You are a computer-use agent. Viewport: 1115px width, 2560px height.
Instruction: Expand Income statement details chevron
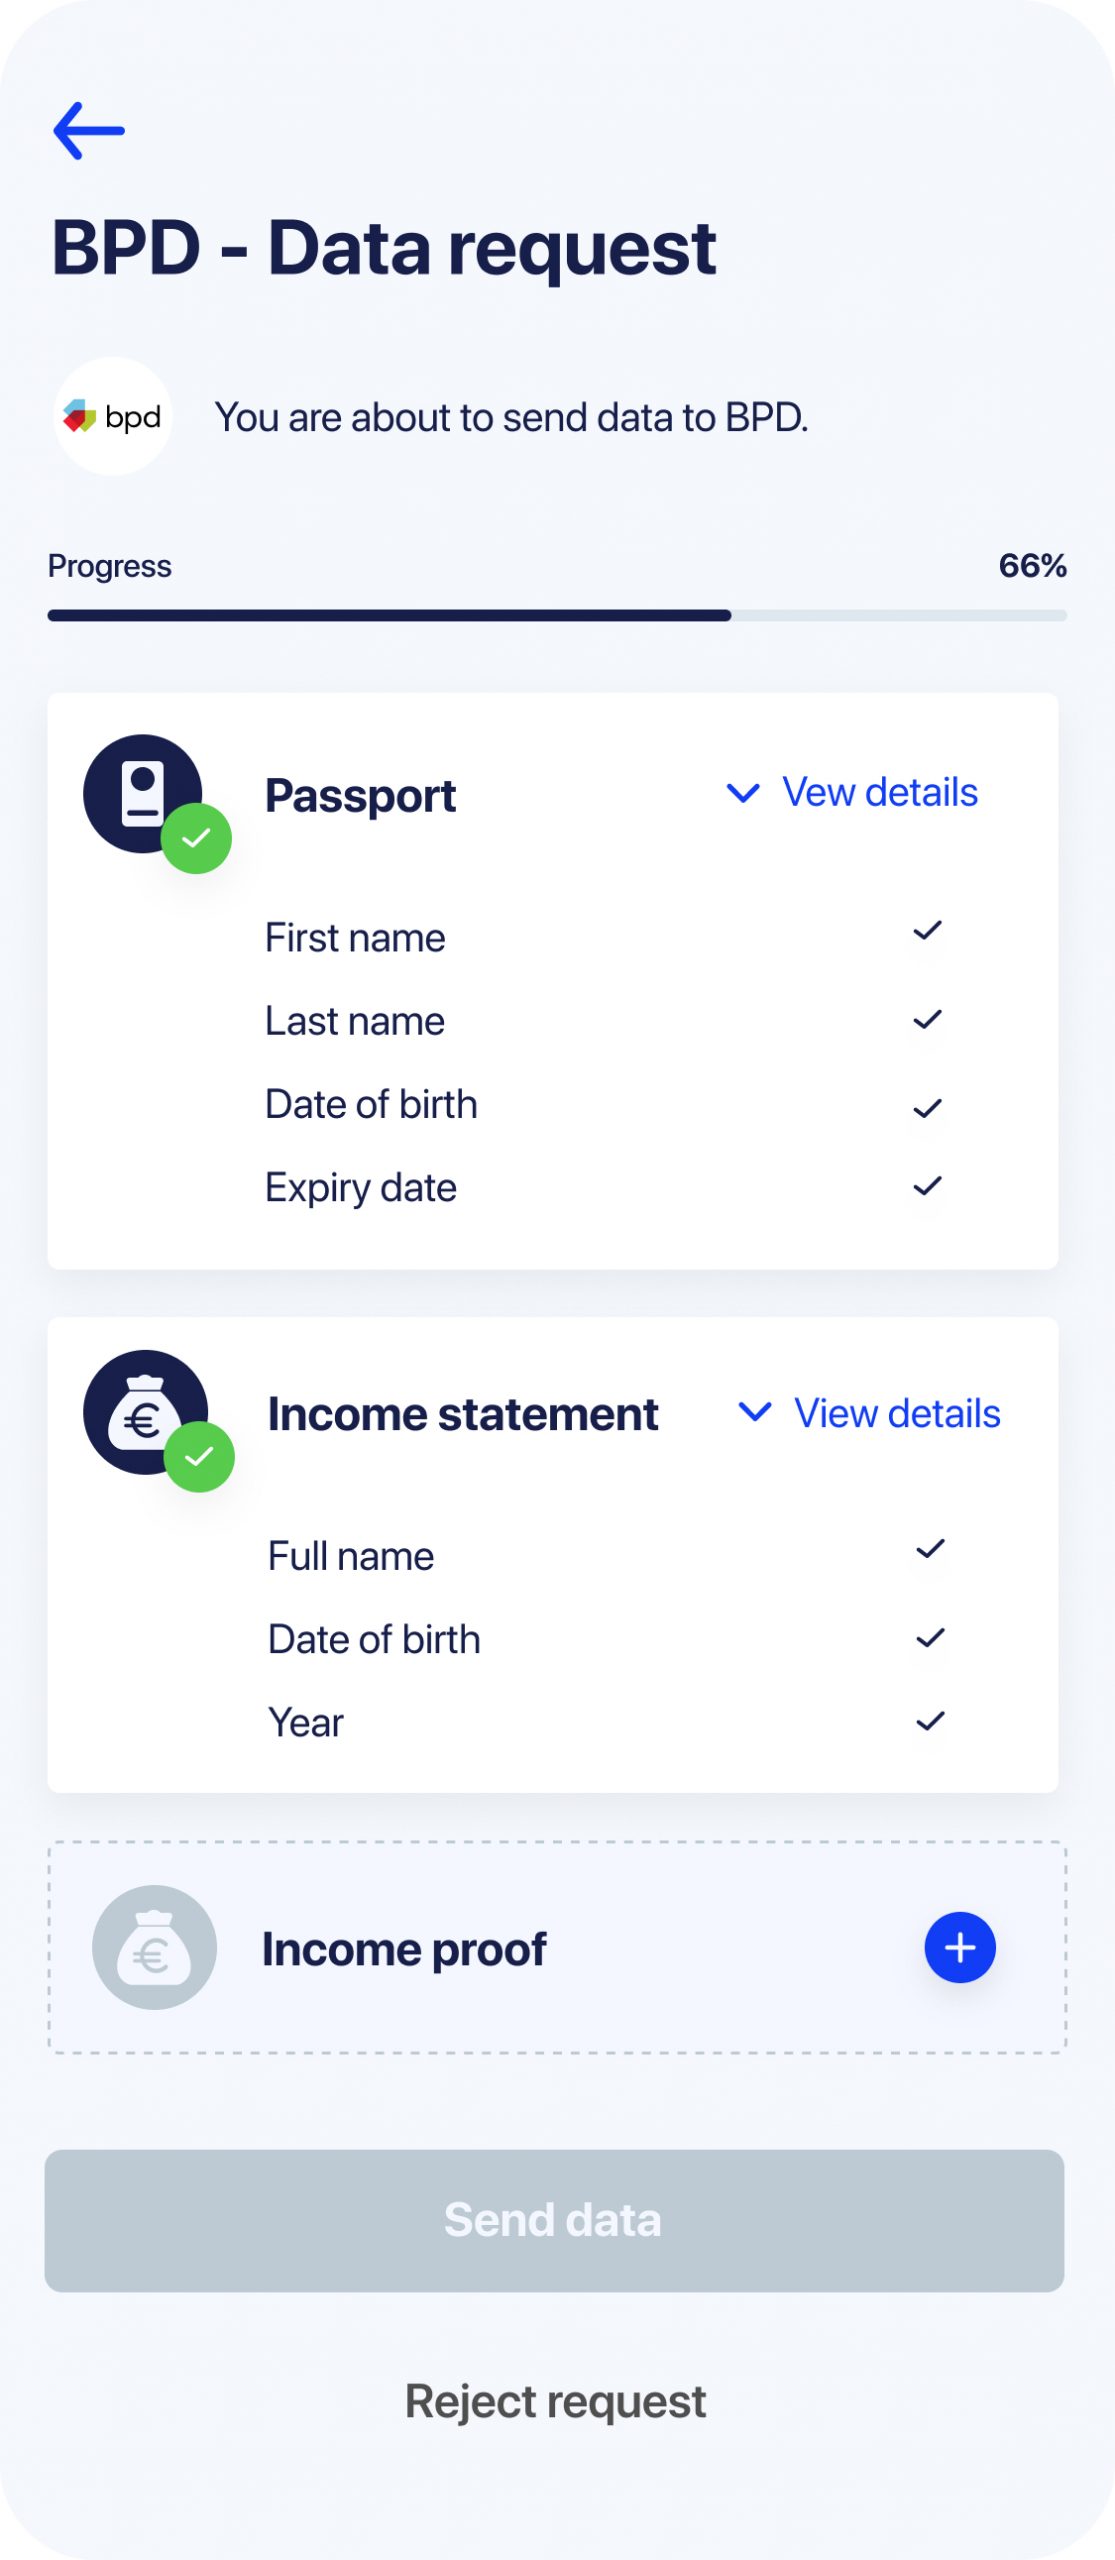coord(755,1411)
